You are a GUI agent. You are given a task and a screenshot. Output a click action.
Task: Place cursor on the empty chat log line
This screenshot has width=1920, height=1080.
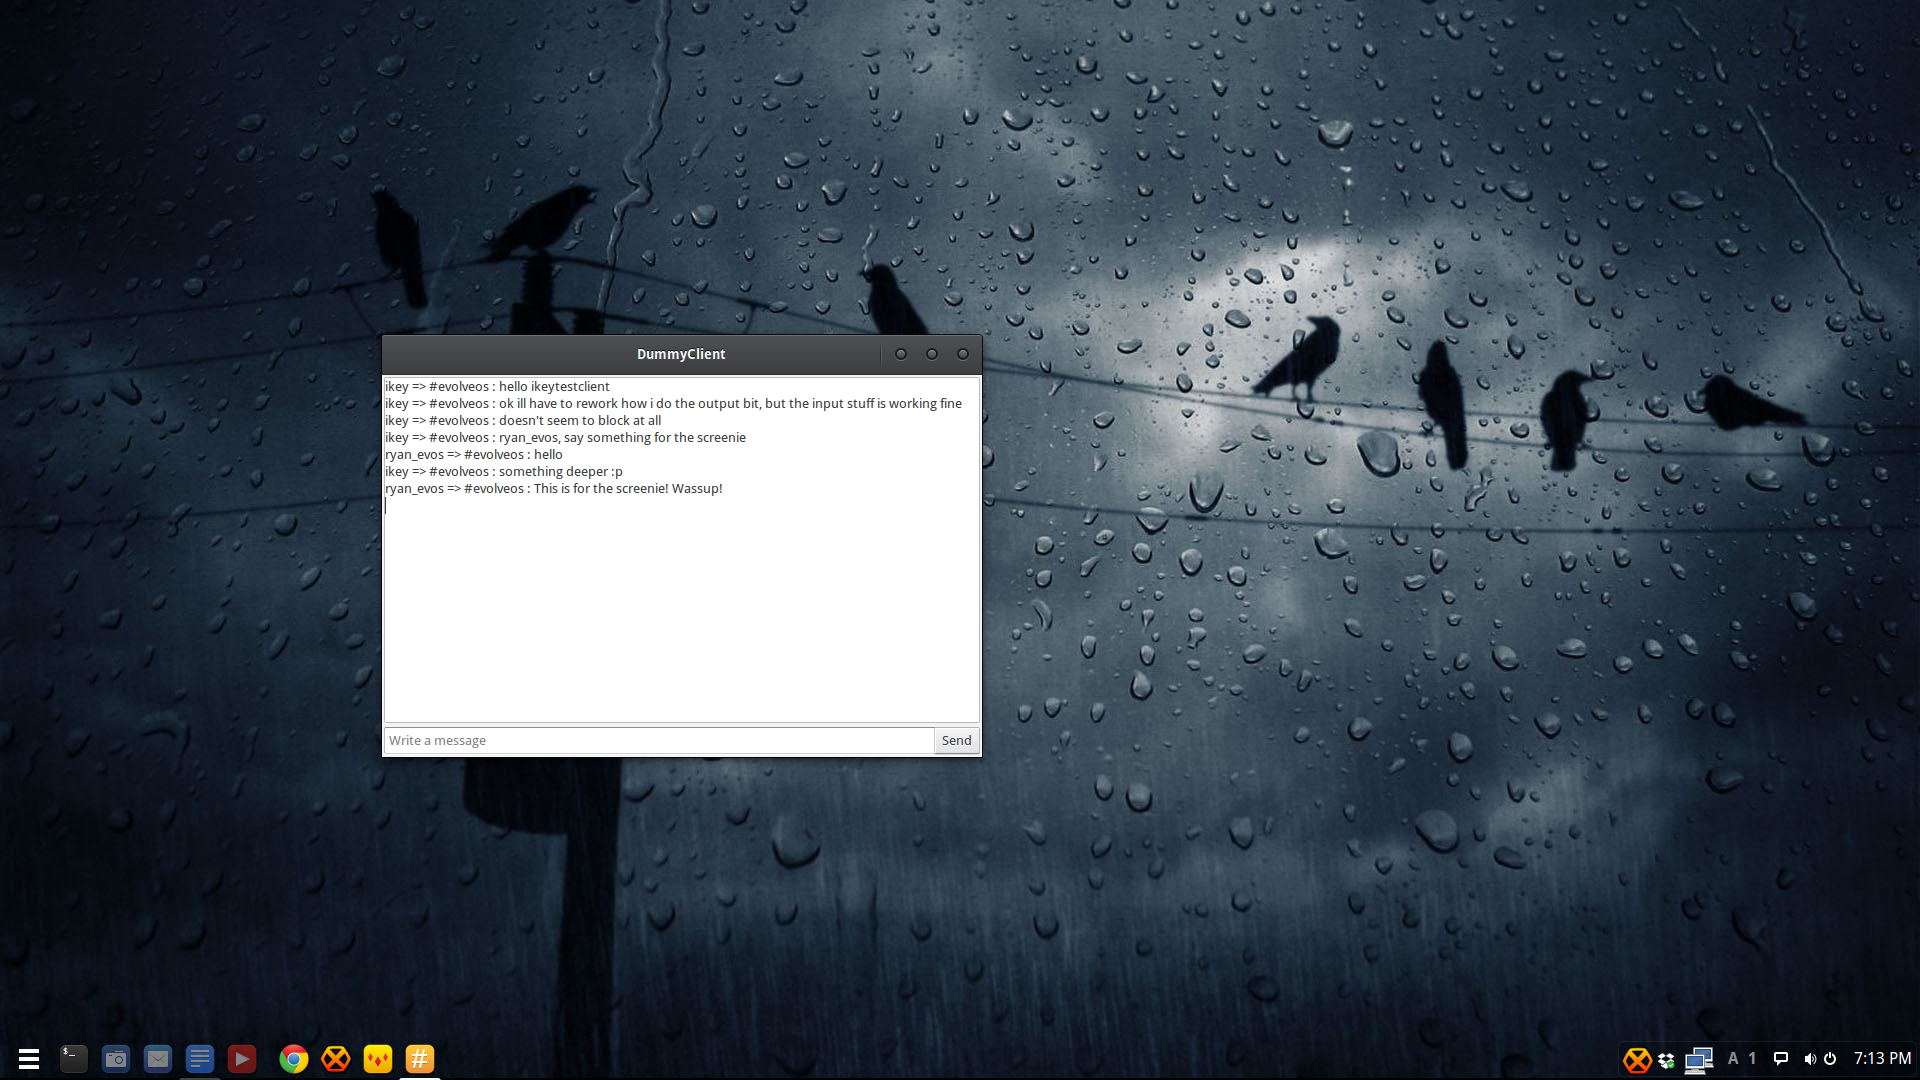pos(681,506)
